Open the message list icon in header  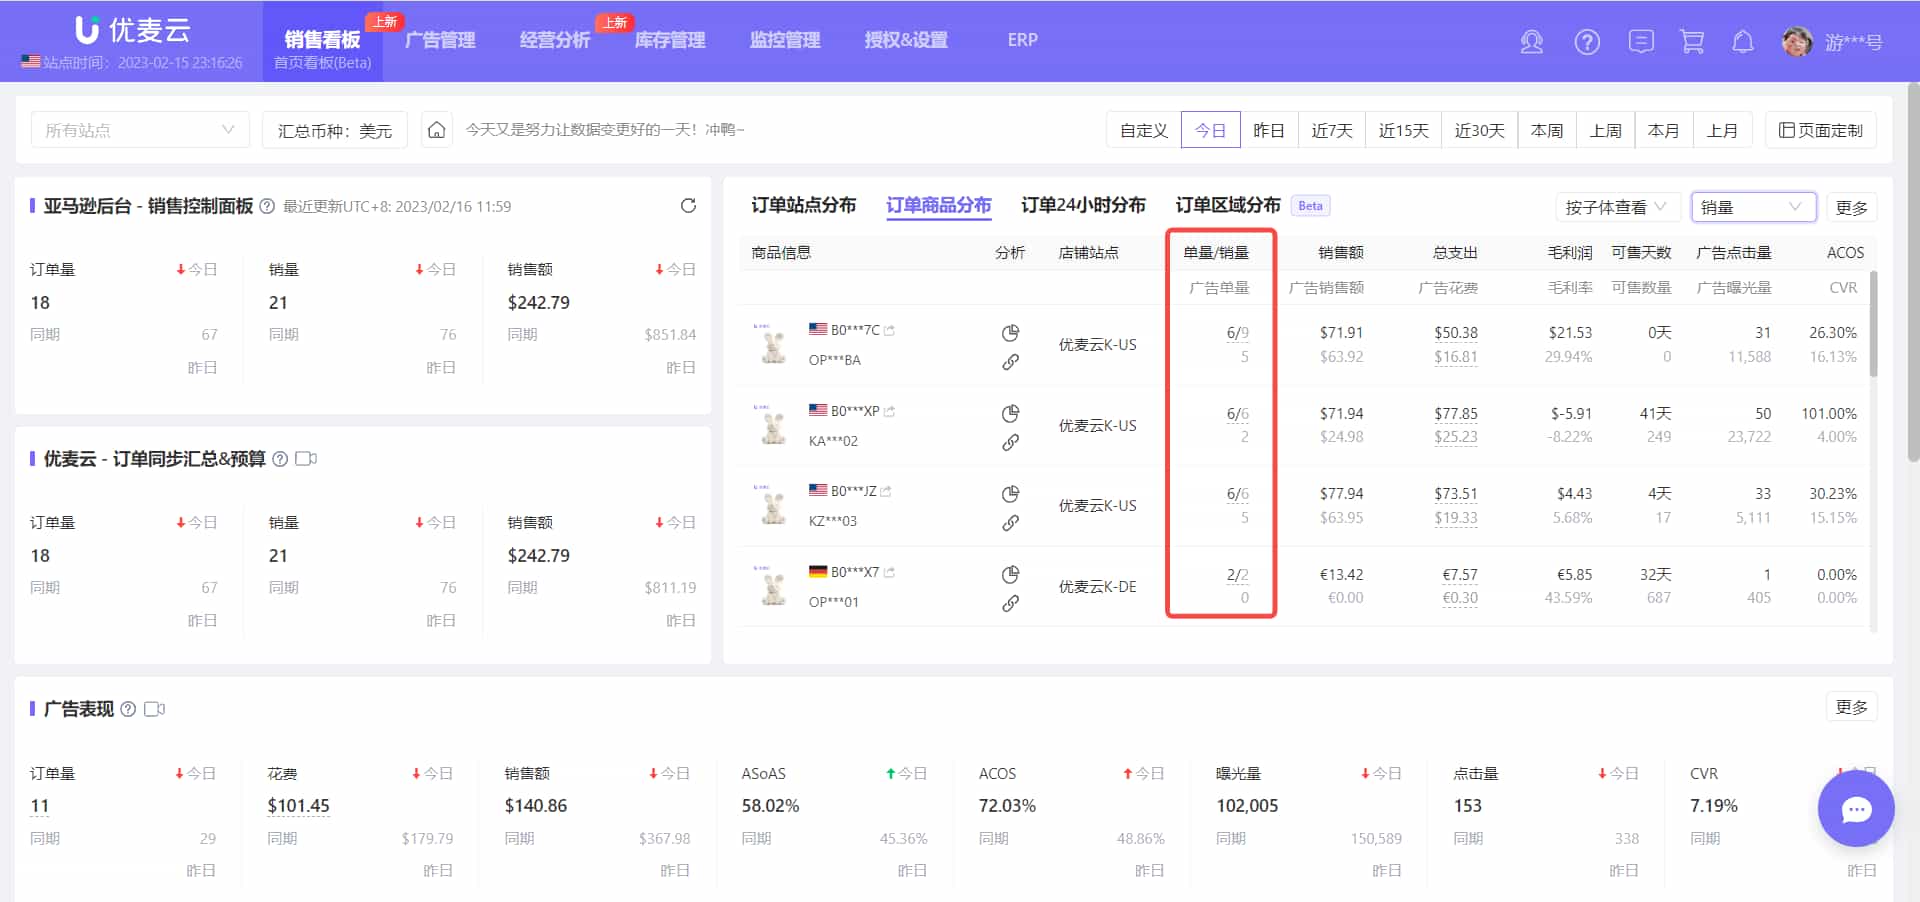1641,42
